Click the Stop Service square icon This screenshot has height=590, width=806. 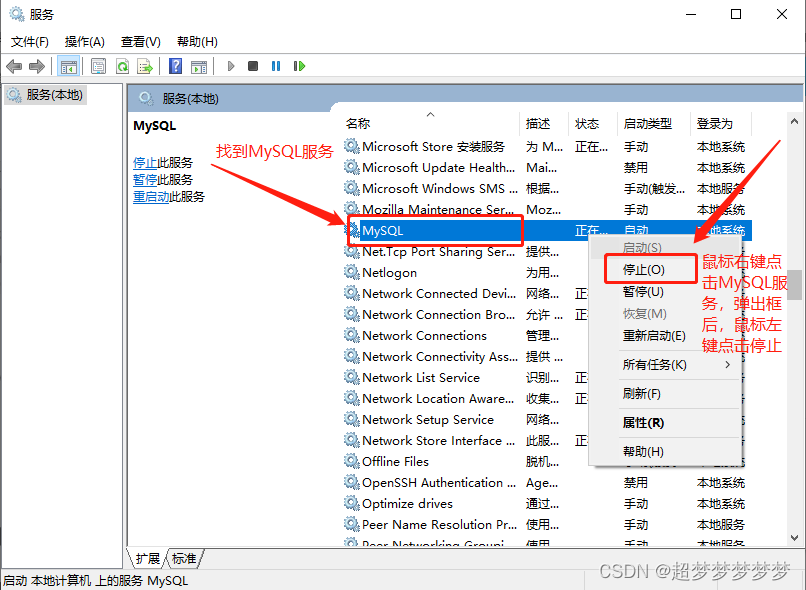tap(253, 66)
